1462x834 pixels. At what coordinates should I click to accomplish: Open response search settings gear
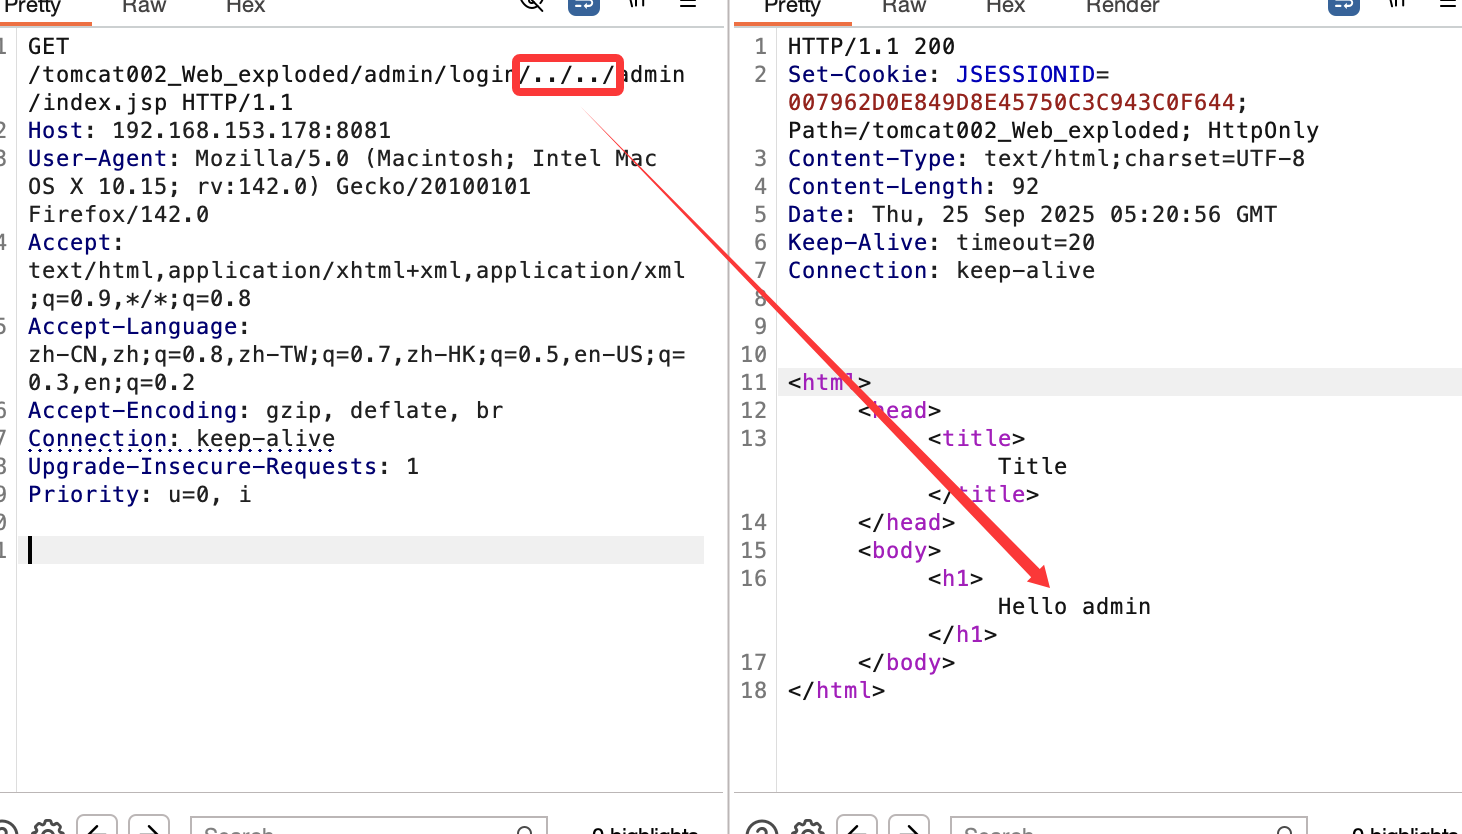[807, 828]
